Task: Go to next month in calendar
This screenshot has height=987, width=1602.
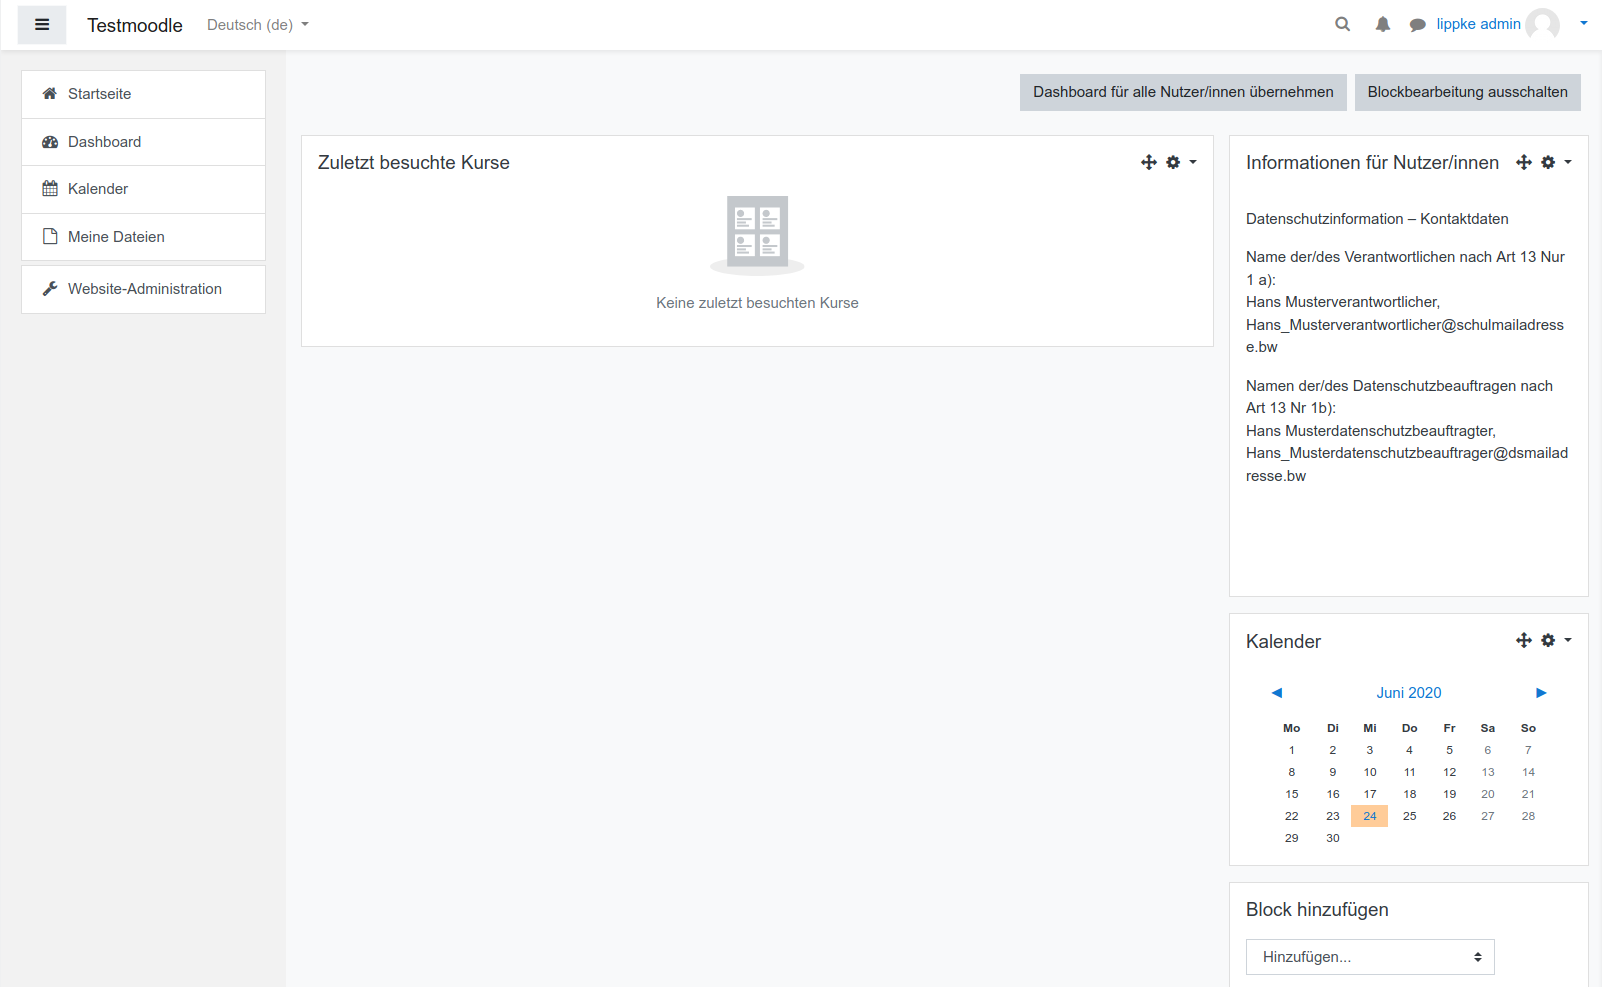Action: coord(1541,693)
